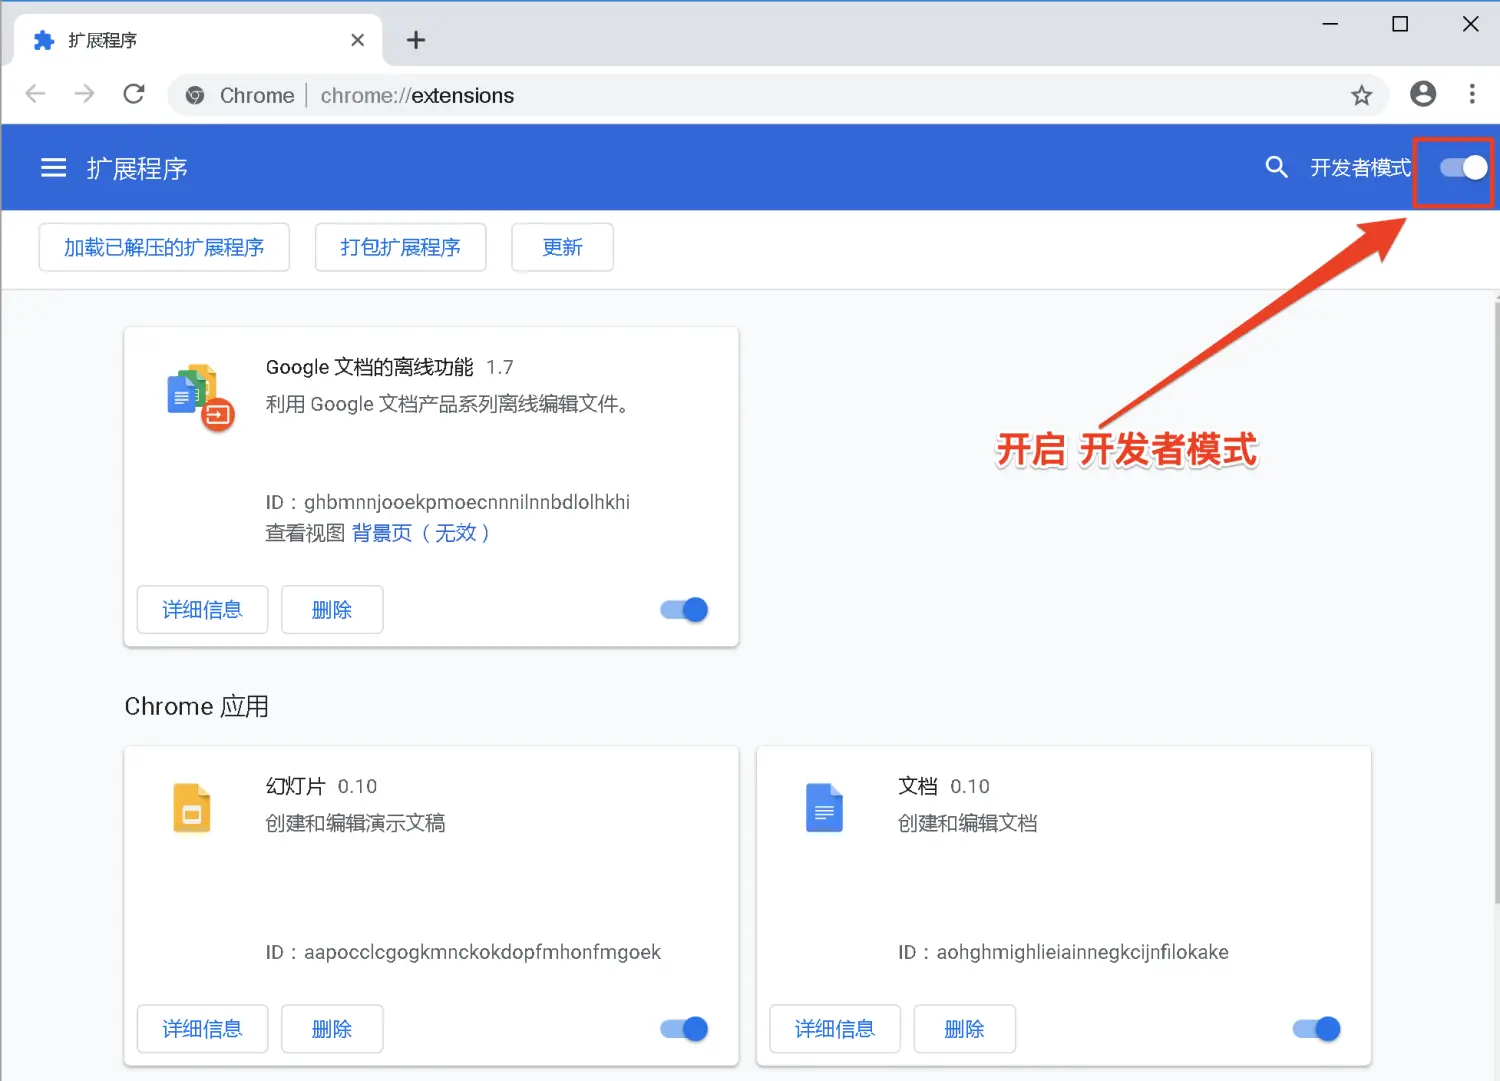Open 详细信息 for 幻灯片 app

click(x=202, y=1029)
